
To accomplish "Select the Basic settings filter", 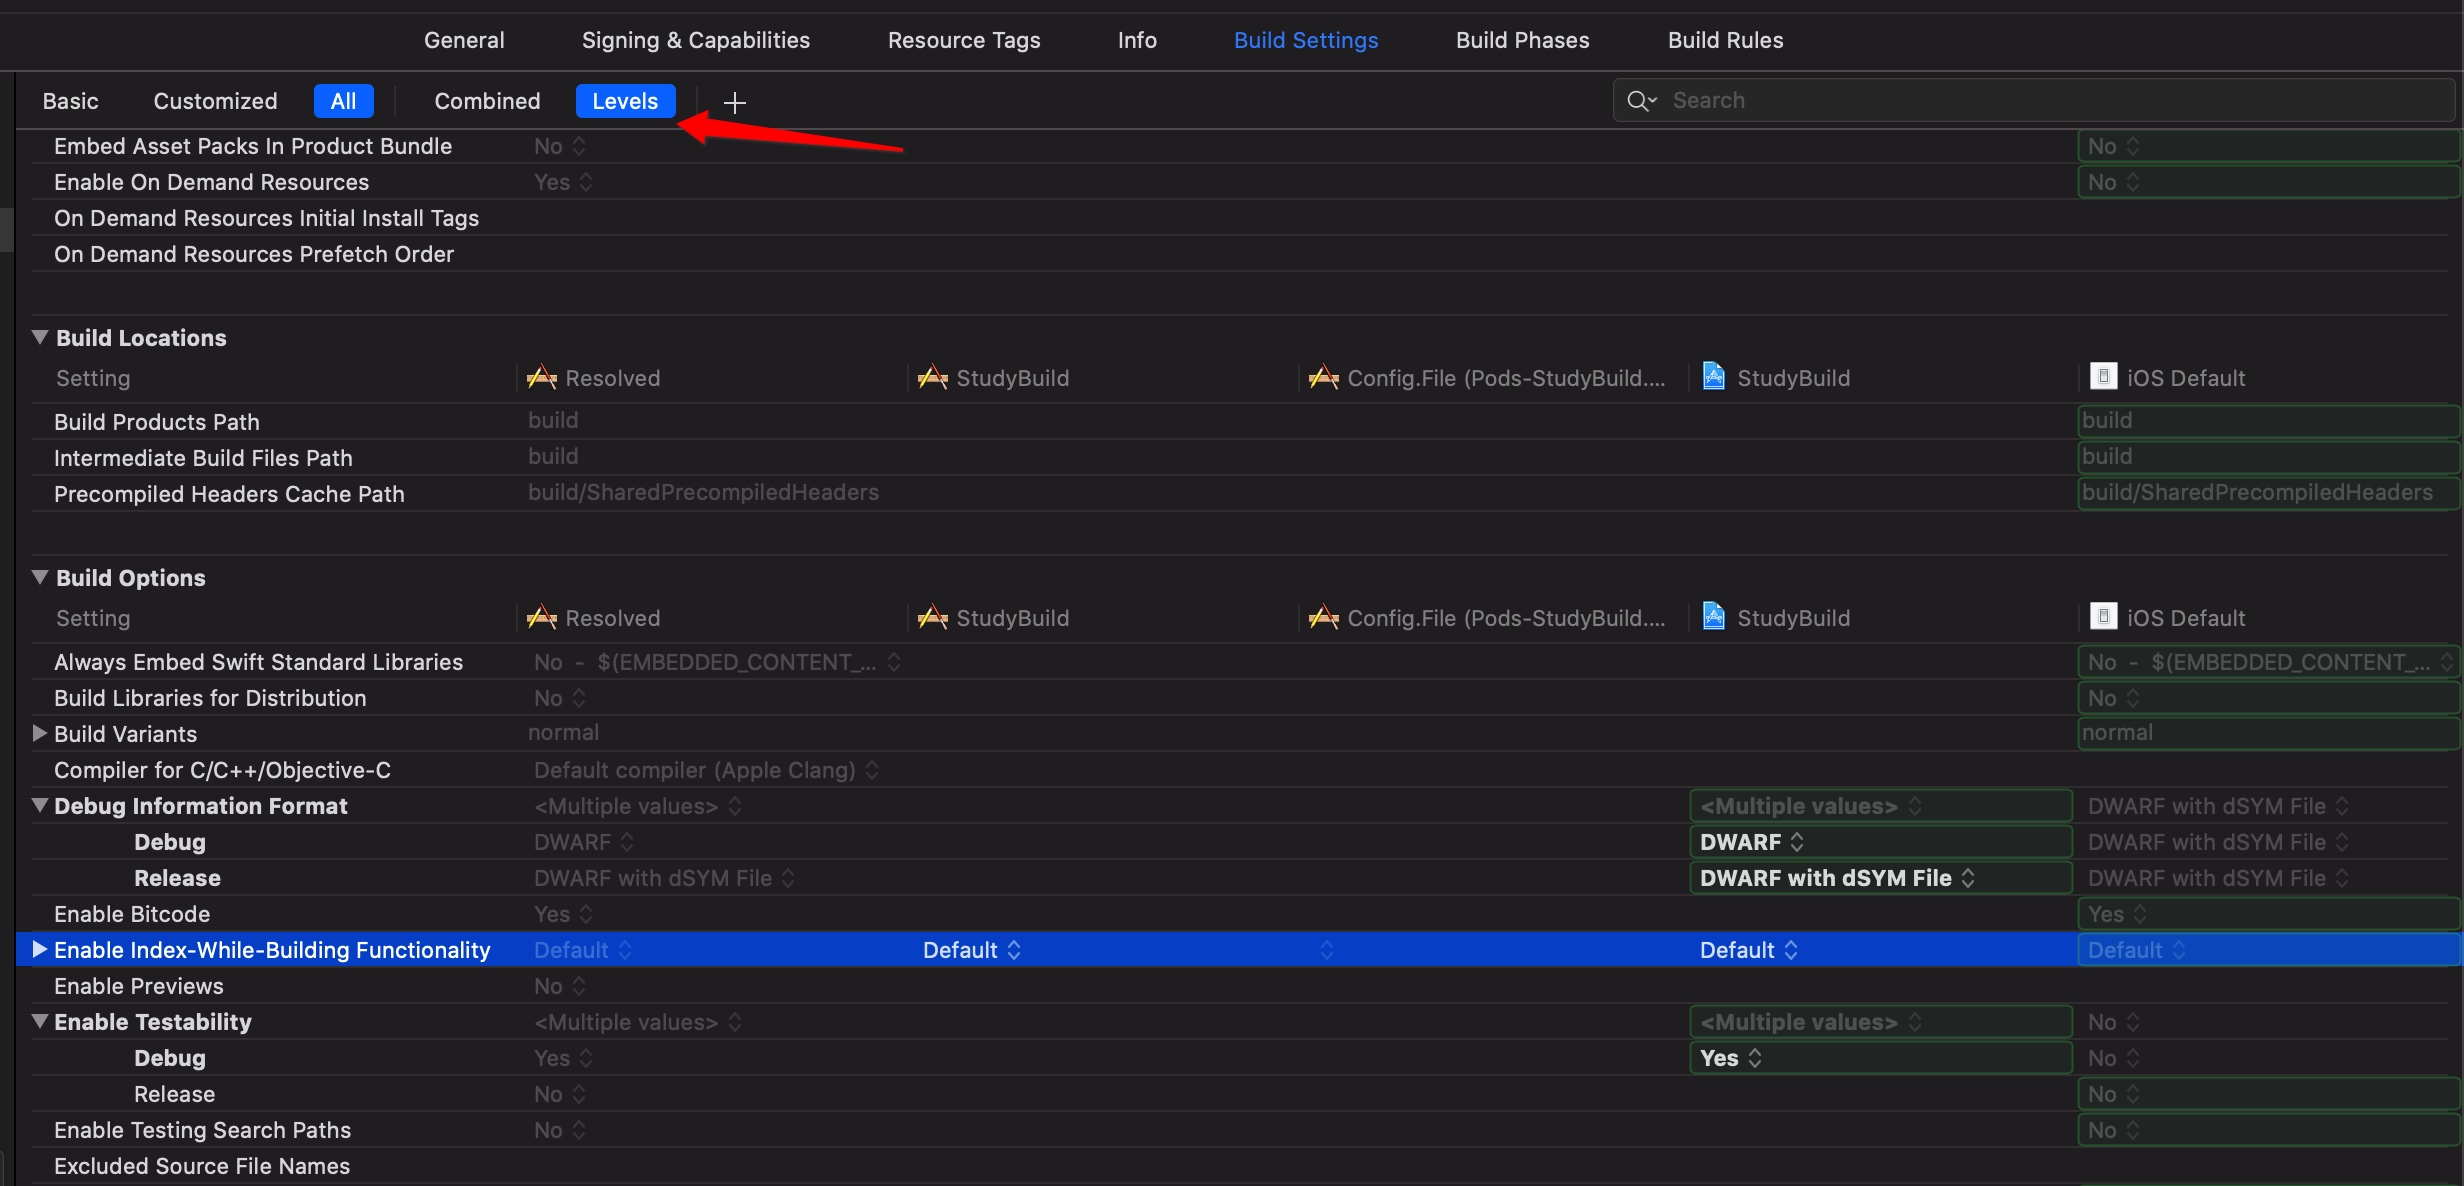I will [70, 101].
